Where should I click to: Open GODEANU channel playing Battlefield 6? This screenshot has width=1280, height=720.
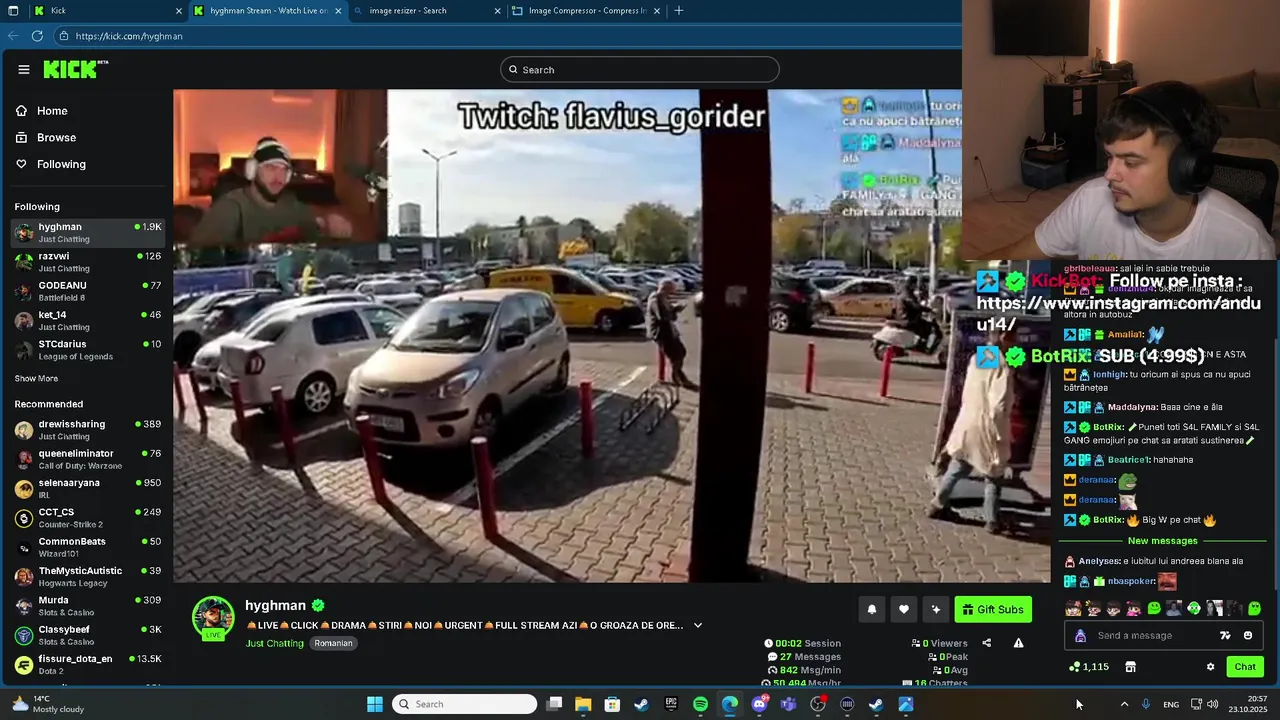[88, 291]
